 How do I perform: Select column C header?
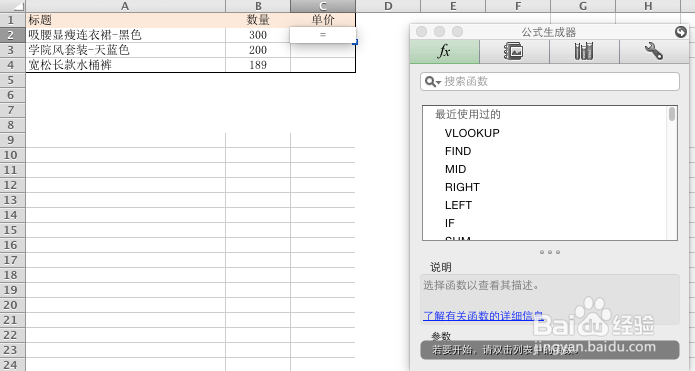323,6
